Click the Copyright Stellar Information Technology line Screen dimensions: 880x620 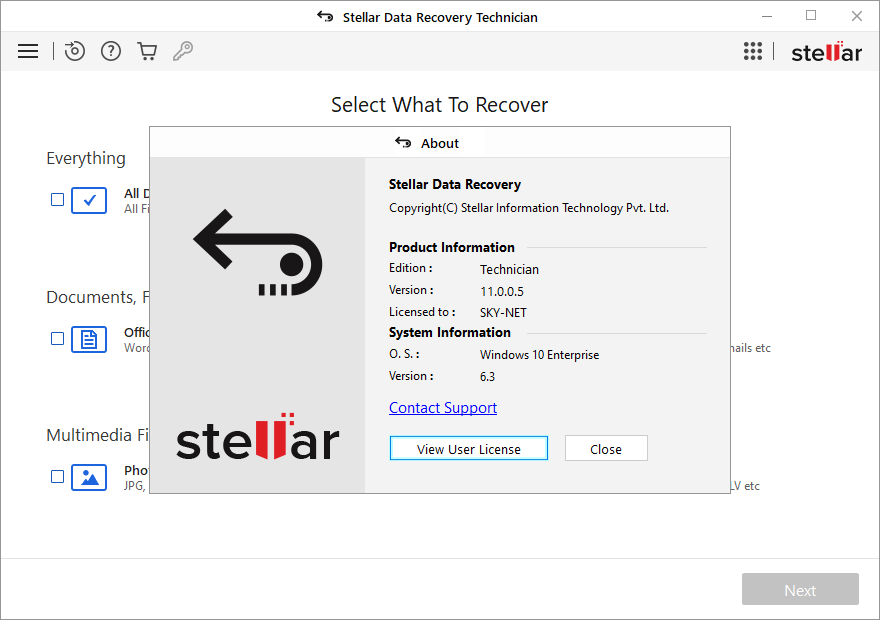click(529, 208)
